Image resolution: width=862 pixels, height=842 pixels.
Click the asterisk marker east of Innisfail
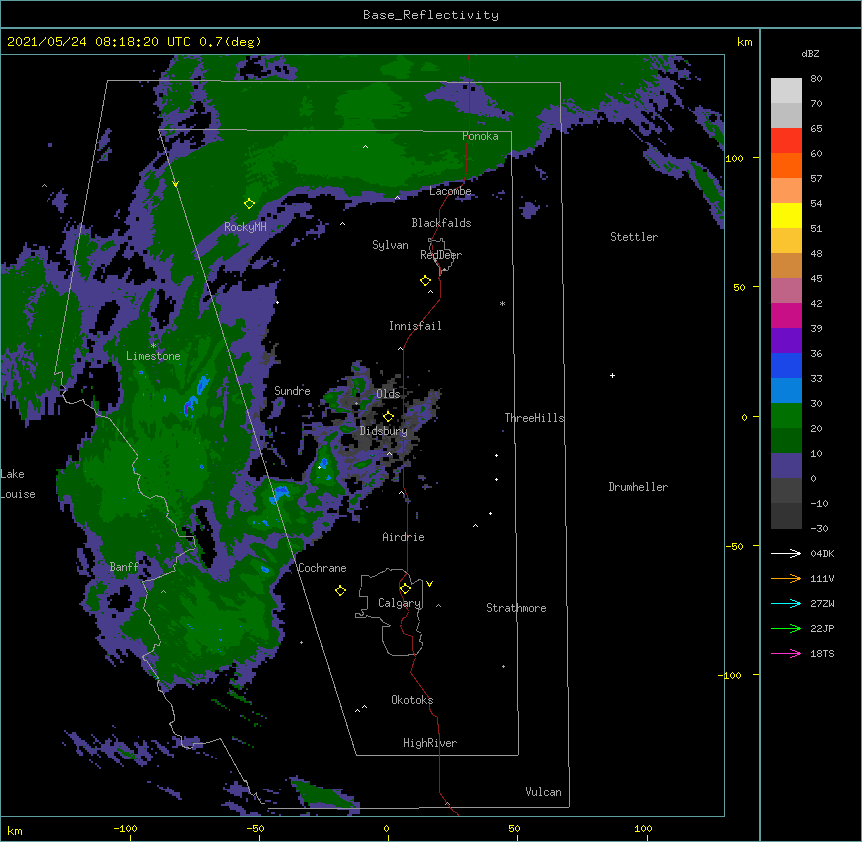[x=502, y=303]
